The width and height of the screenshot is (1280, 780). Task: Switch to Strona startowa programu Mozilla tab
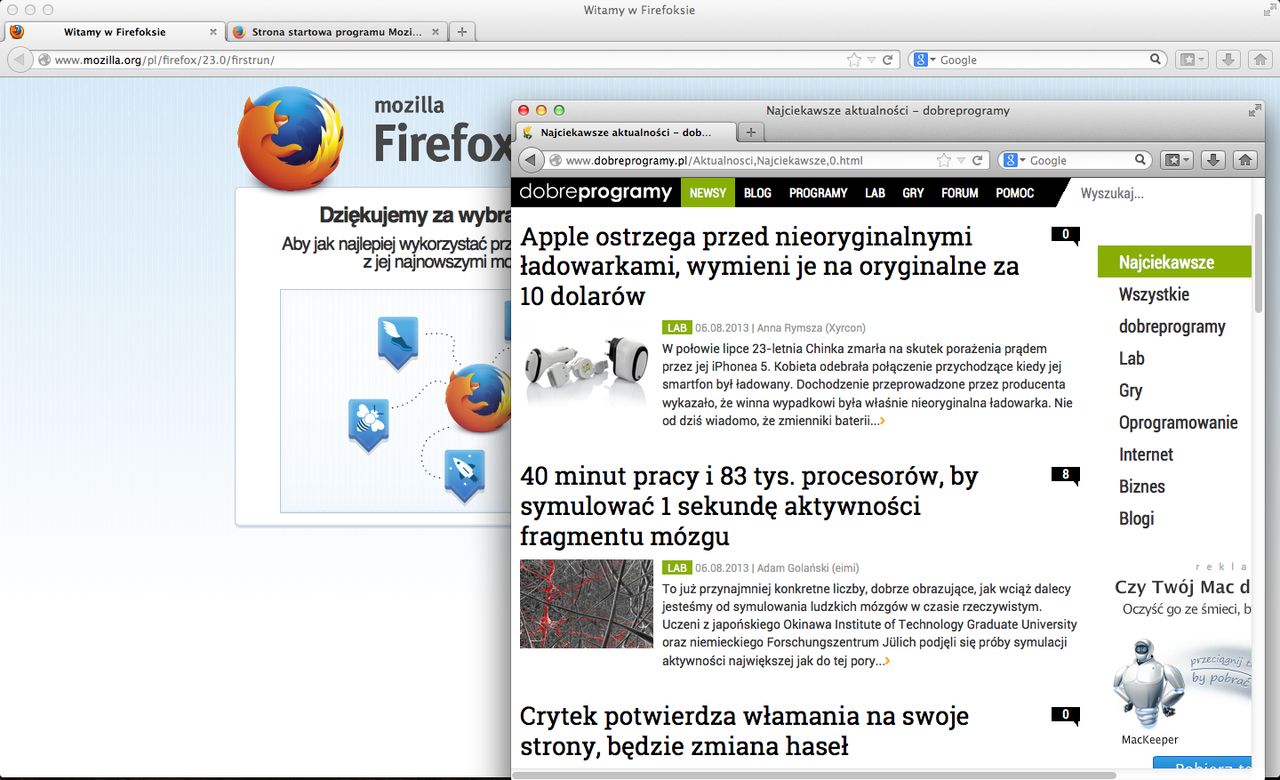(337, 32)
